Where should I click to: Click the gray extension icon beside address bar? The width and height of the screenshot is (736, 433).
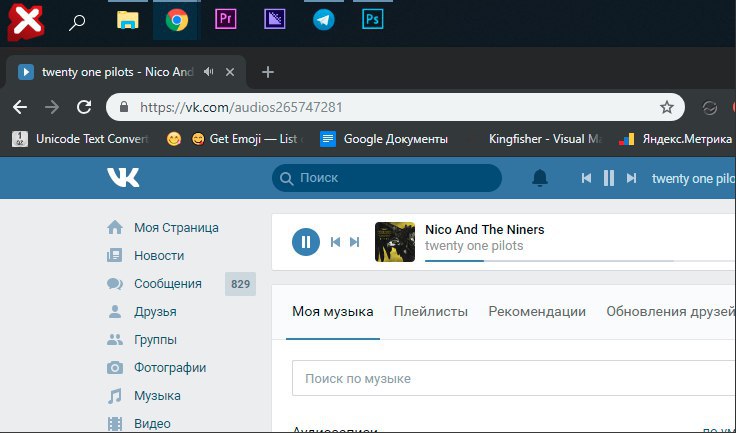(x=710, y=108)
